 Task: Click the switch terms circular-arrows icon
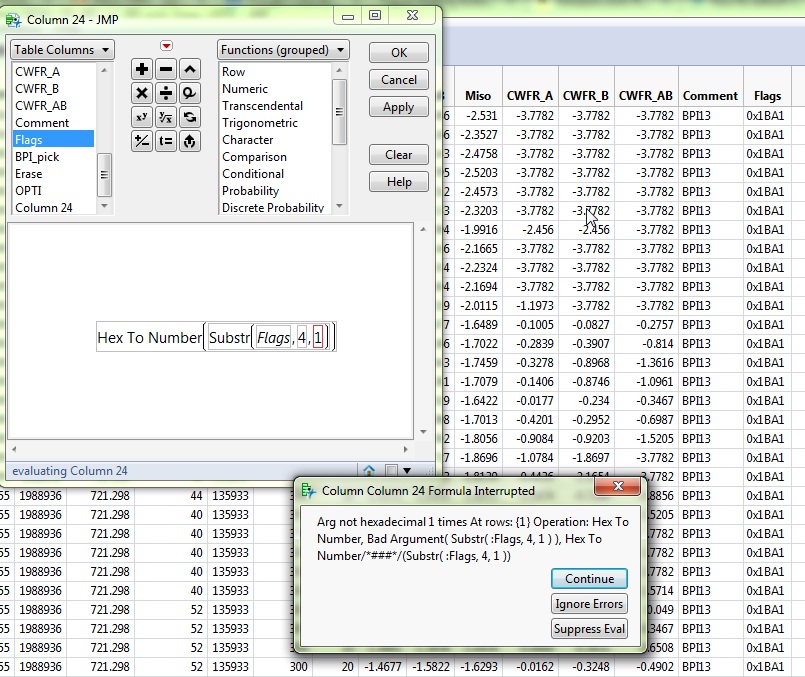pyautogui.click(x=189, y=117)
